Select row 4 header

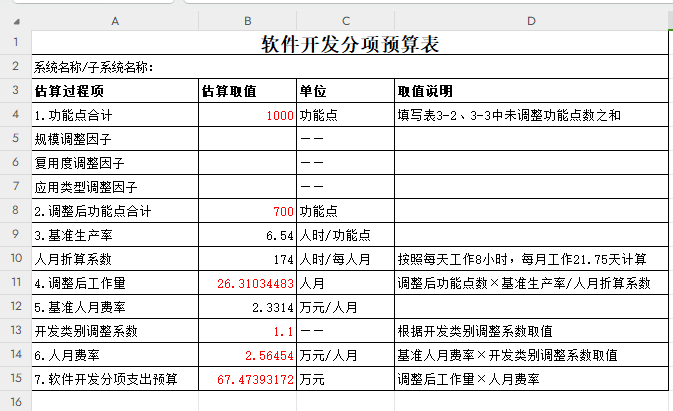point(15,115)
